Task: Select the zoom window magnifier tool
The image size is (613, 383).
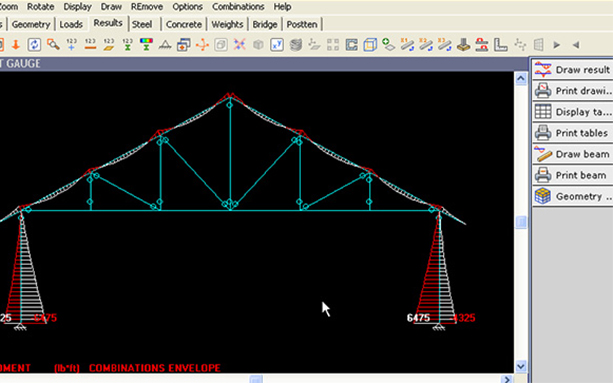Action: pos(53,45)
